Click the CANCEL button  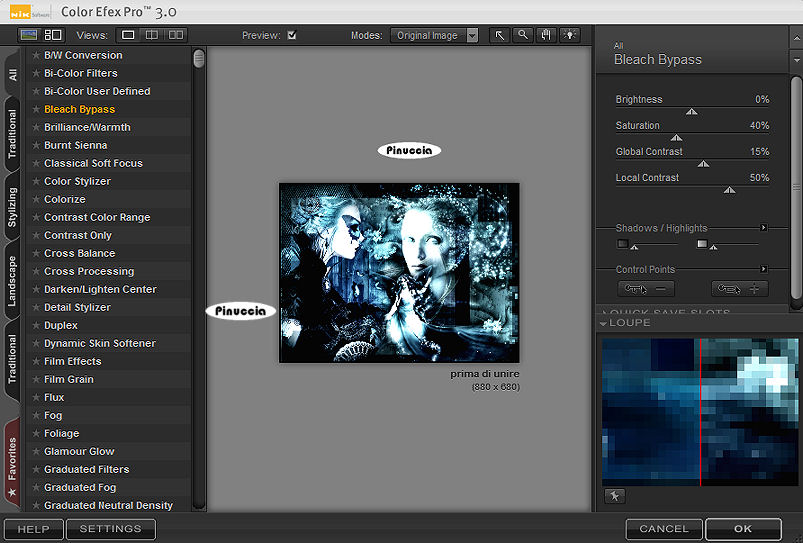click(x=664, y=529)
